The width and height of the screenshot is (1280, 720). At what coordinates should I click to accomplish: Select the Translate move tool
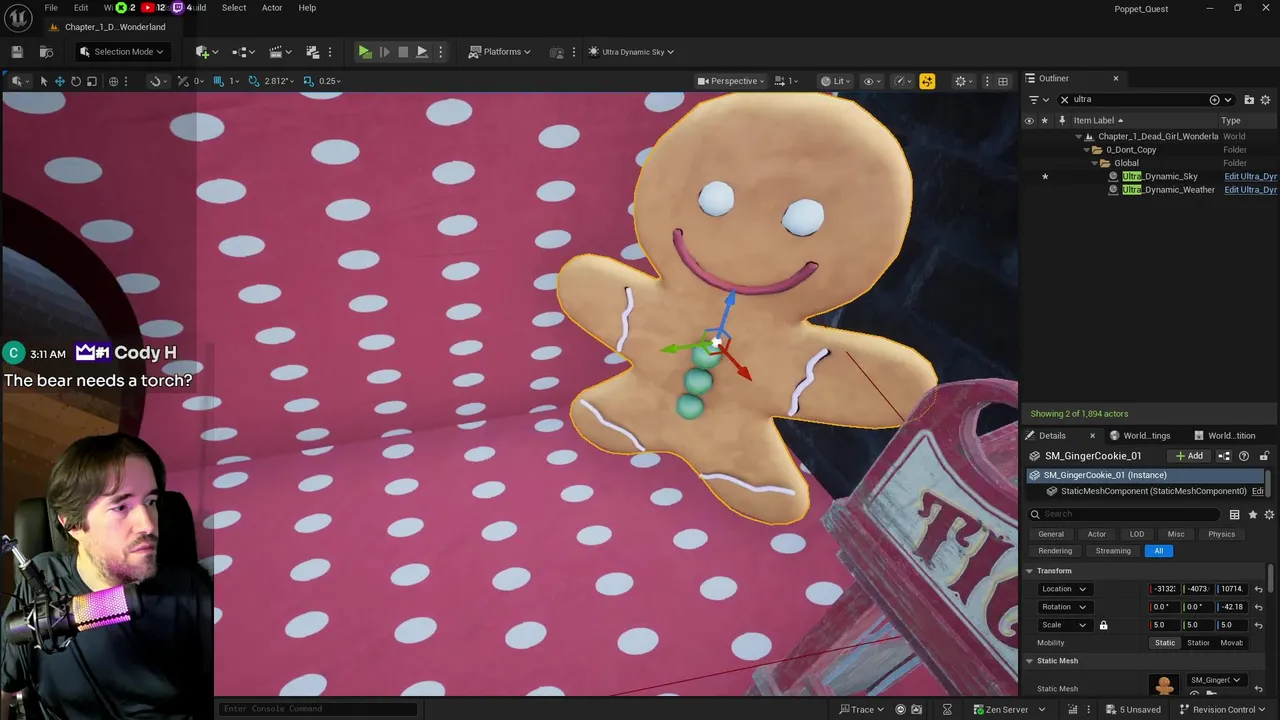(x=59, y=81)
